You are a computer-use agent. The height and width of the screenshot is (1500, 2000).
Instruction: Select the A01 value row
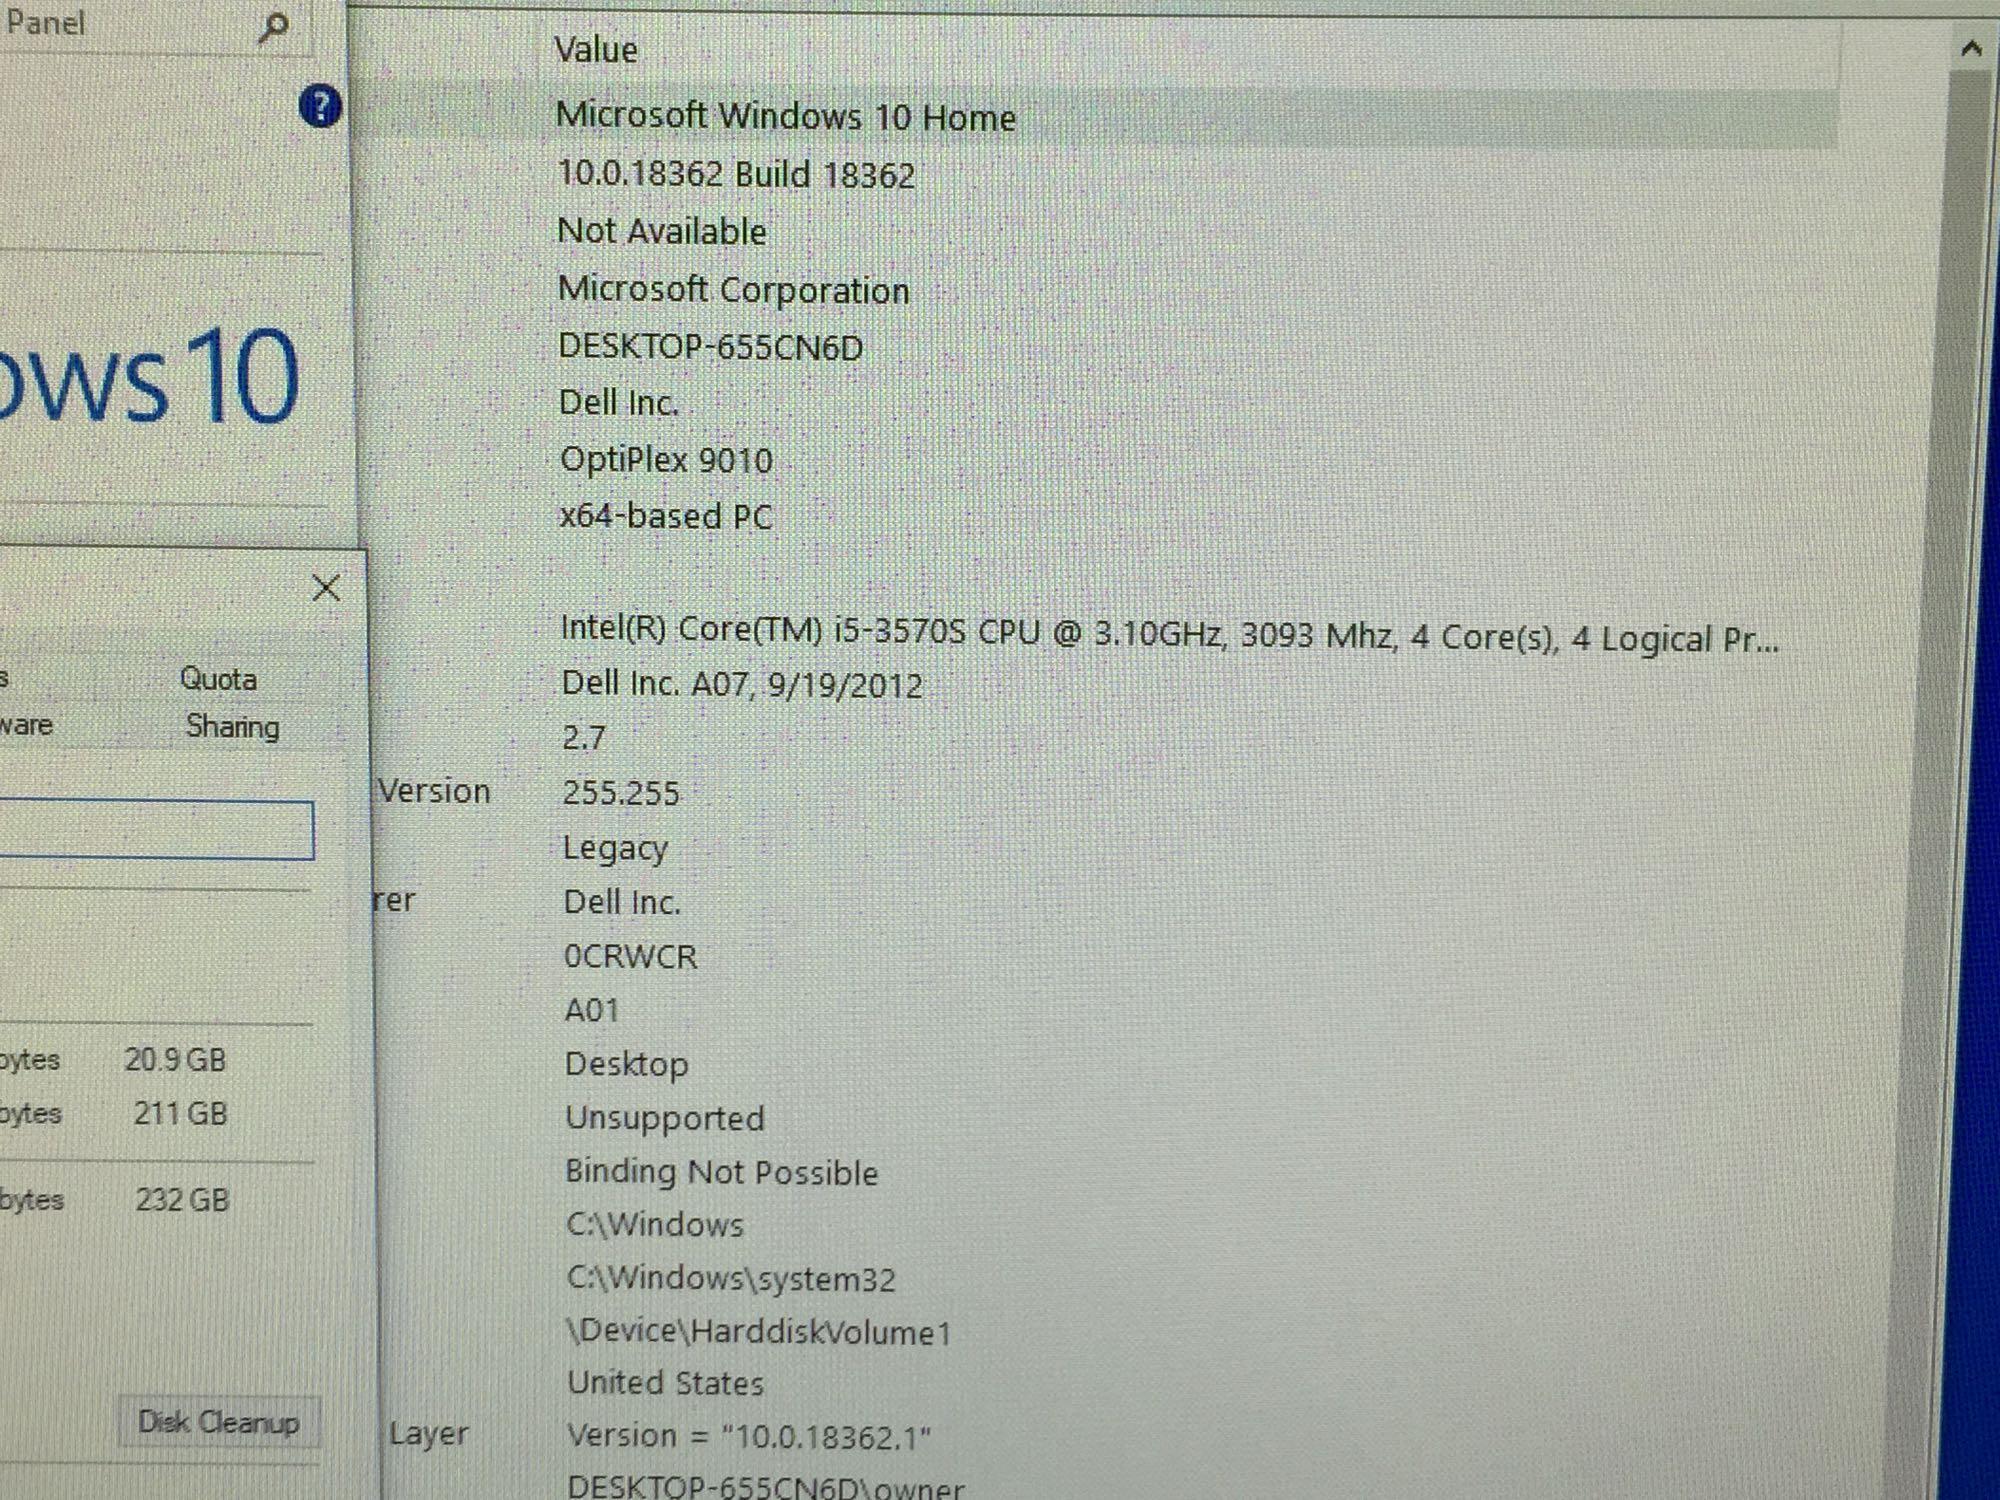592,1010
